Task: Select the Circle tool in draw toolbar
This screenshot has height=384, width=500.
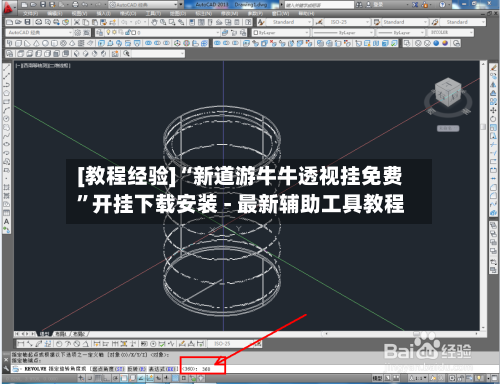Action: point(6,119)
